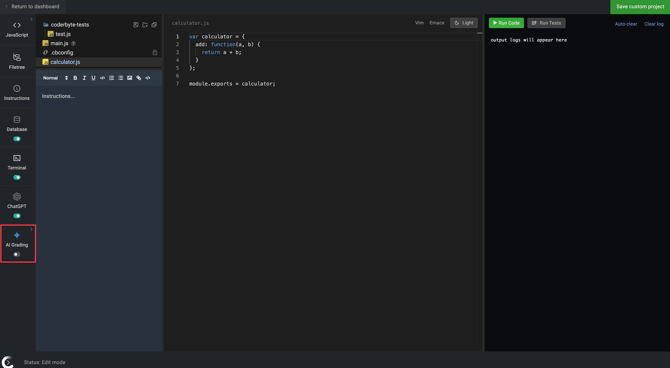Screen dimensions: 670x368
Task: Apply underline formatting in instructions editor
Action: (93, 78)
